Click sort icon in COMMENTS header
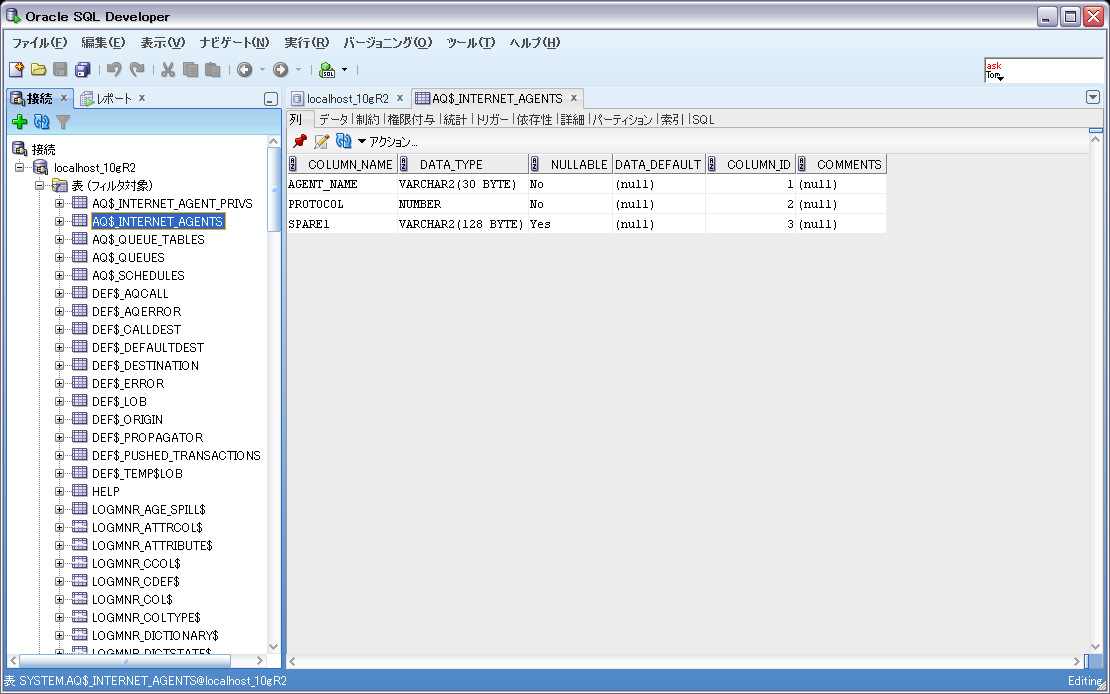The width and height of the screenshot is (1110, 694). click(802, 164)
